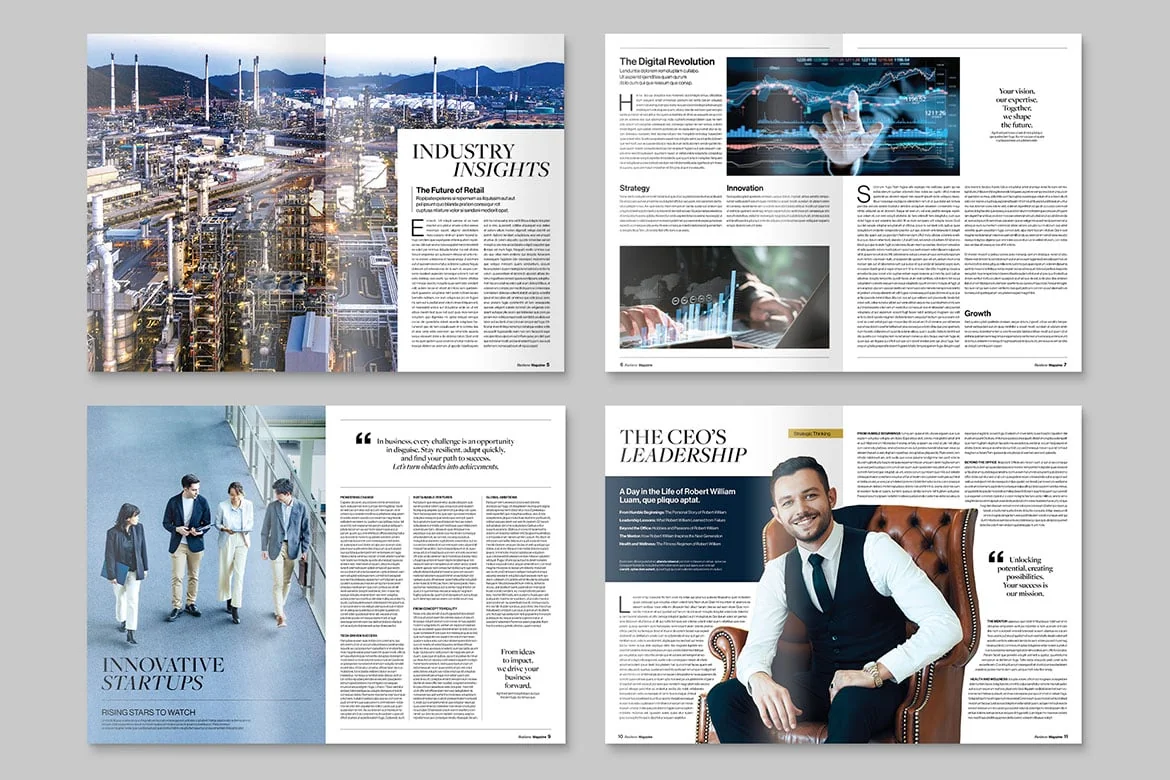Click the drop cap 'S' on page 7
The image size is (1170, 780).
click(x=863, y=194)
